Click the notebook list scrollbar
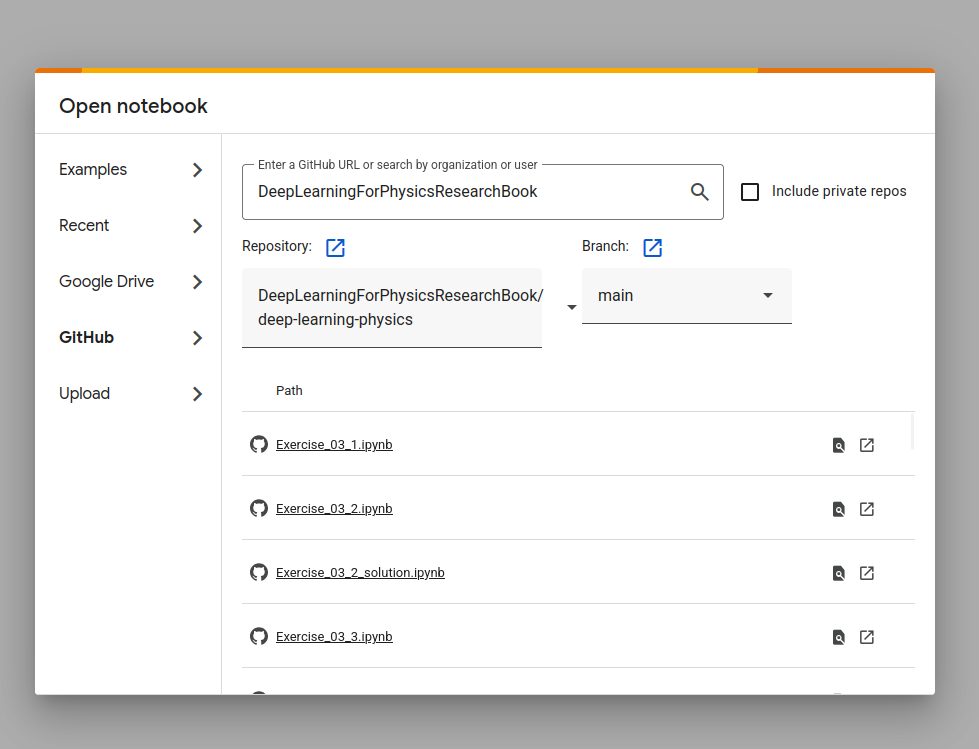Viewport: 979px width, 749px height. [912, 431]
